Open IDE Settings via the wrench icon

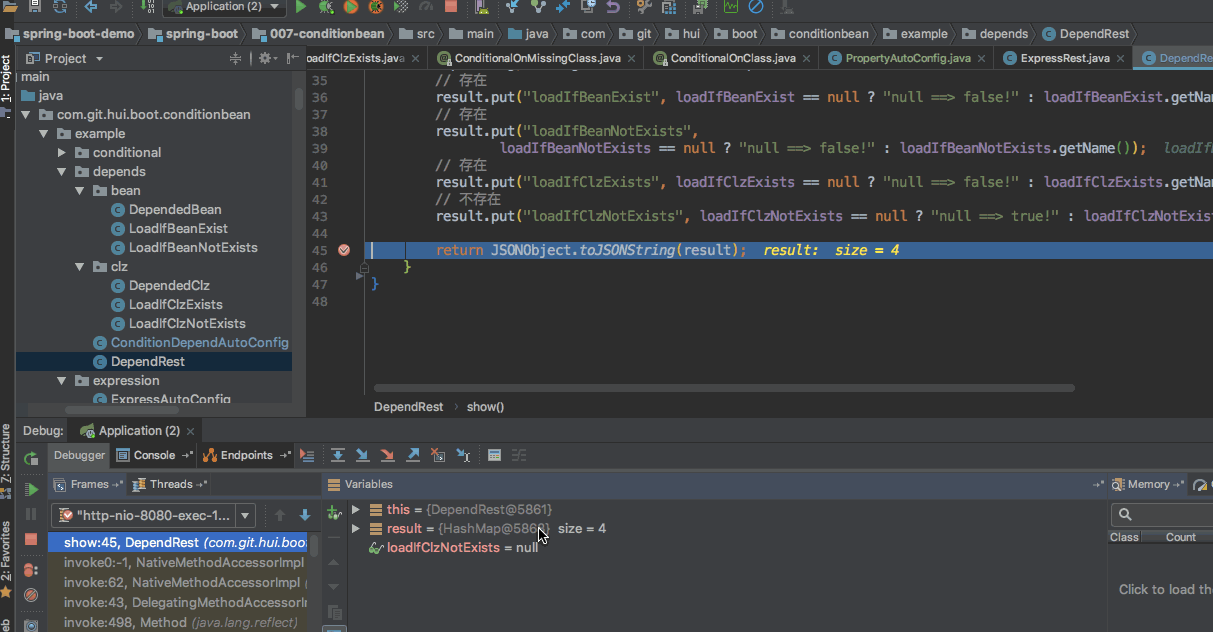pyautogui.click(x=643, y=9)
